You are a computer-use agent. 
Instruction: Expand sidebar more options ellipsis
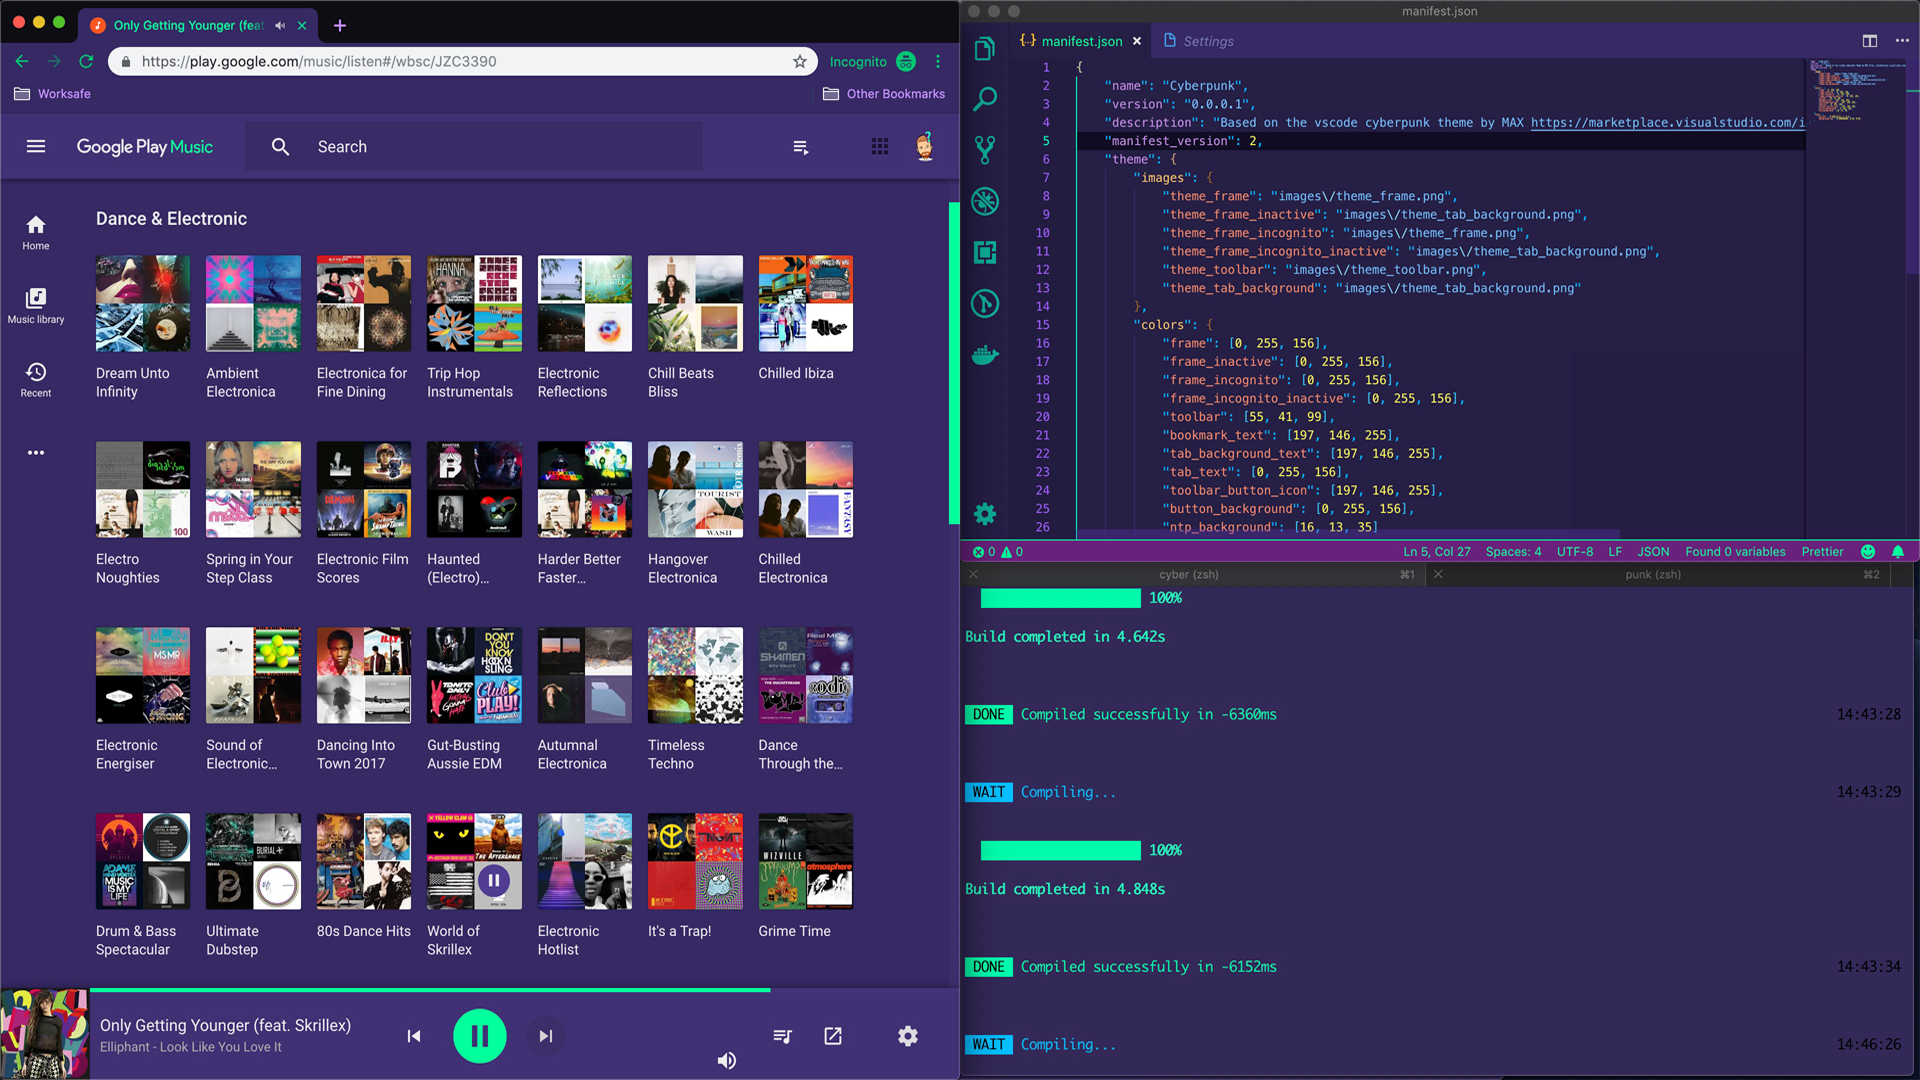(36, 452)
